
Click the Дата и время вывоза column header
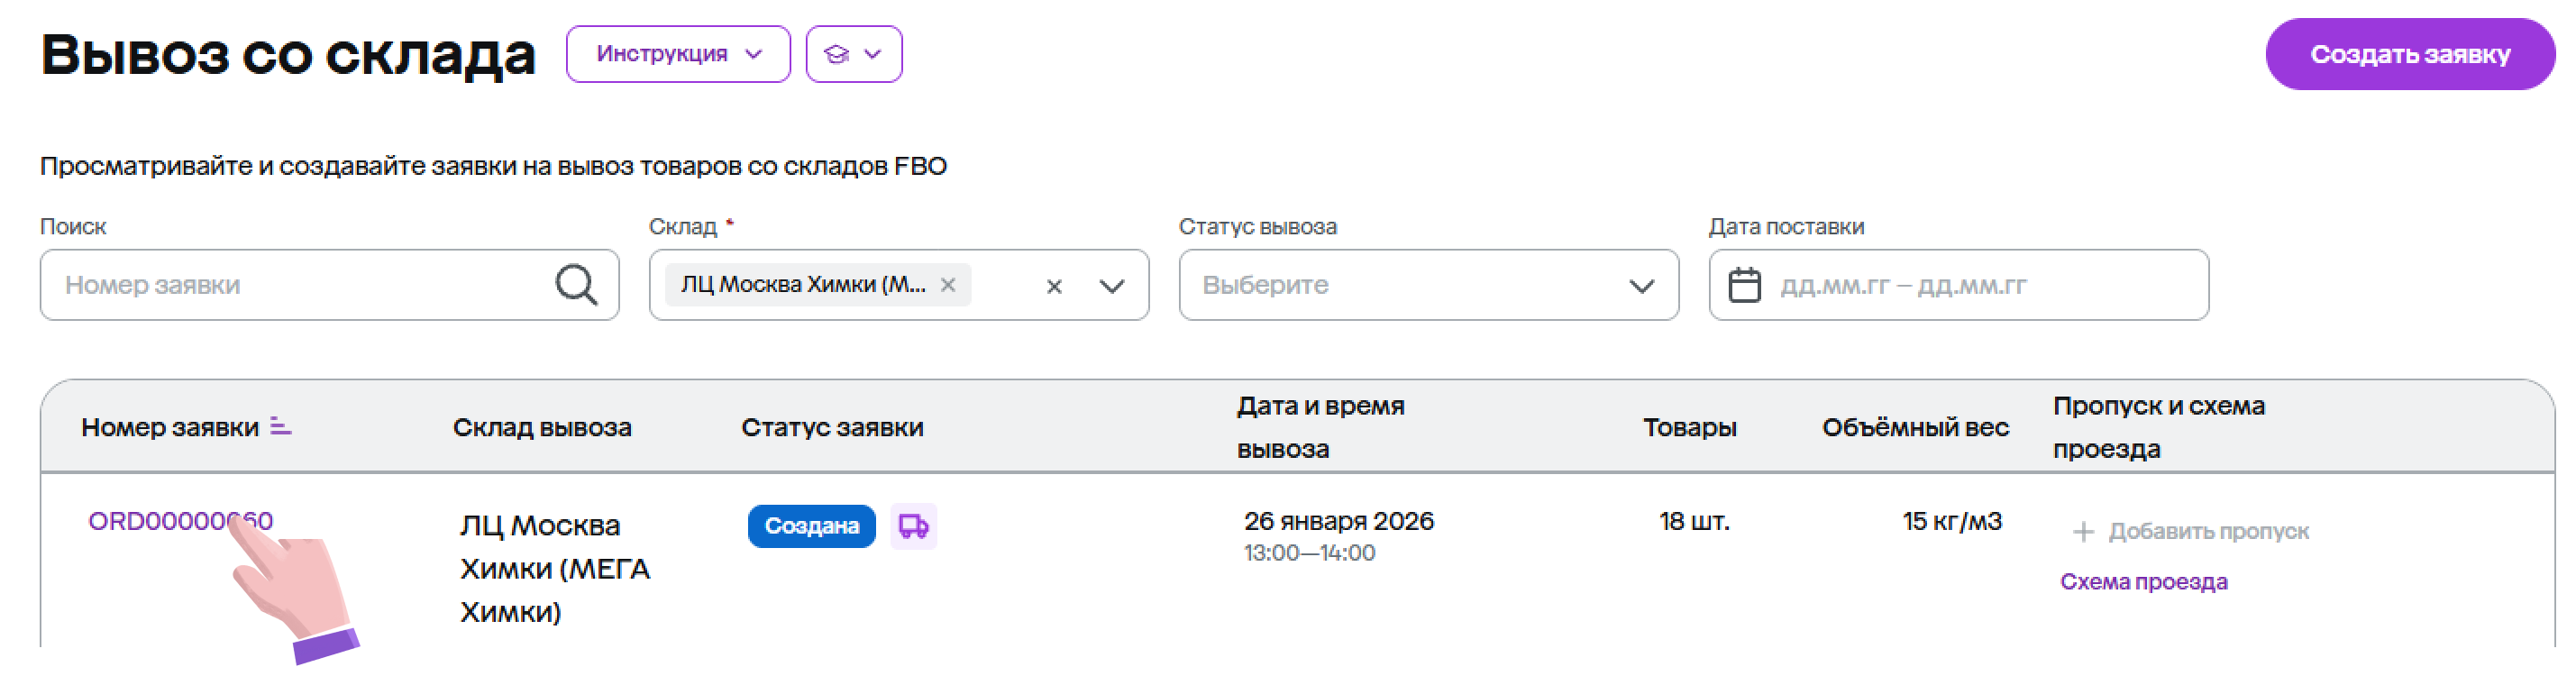(x=1320, y=427)
